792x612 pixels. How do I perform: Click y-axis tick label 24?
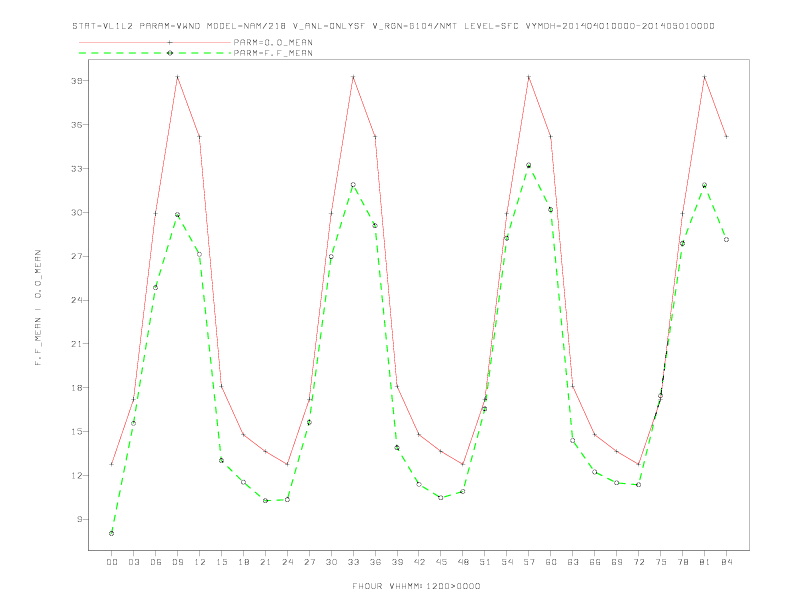(x=77, y=300)
